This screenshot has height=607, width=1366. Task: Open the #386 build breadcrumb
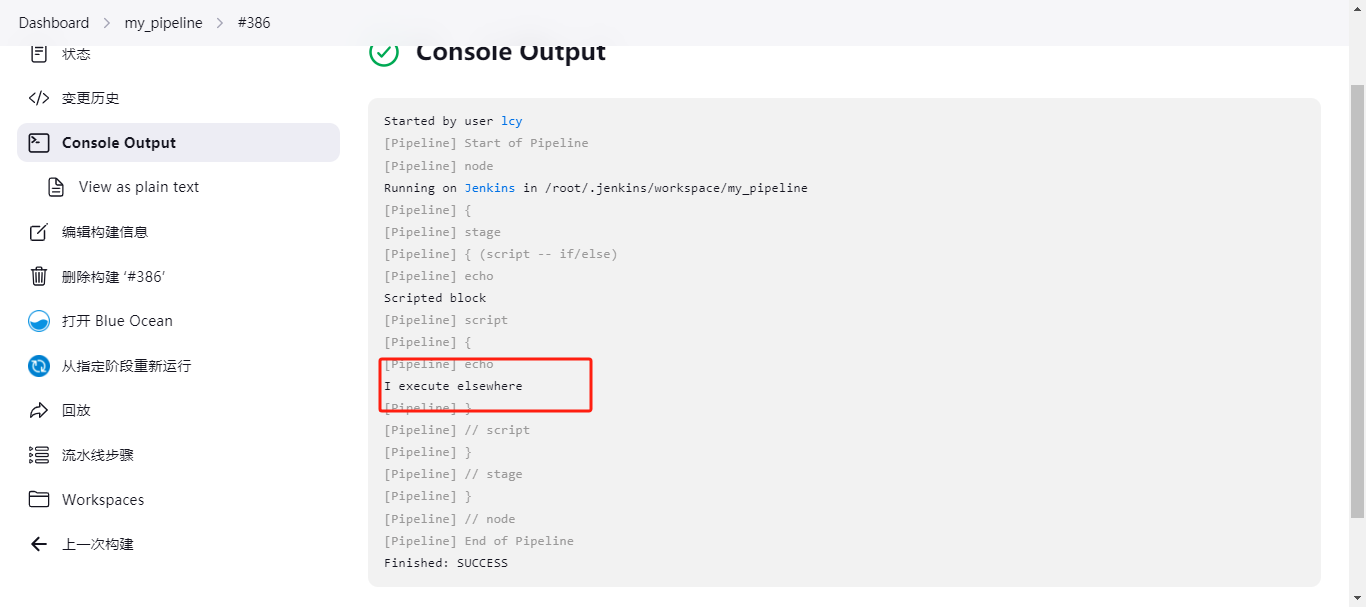tap(254, 22)
